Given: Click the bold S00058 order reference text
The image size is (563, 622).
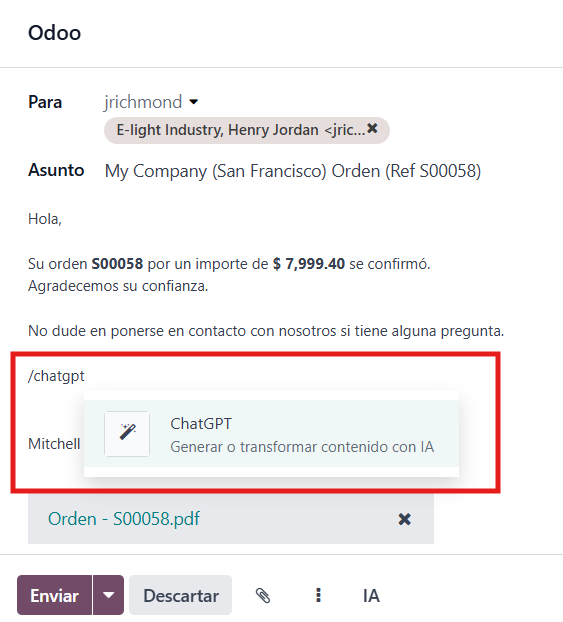Looking at the screenshot, I should (x=117, y=264).
